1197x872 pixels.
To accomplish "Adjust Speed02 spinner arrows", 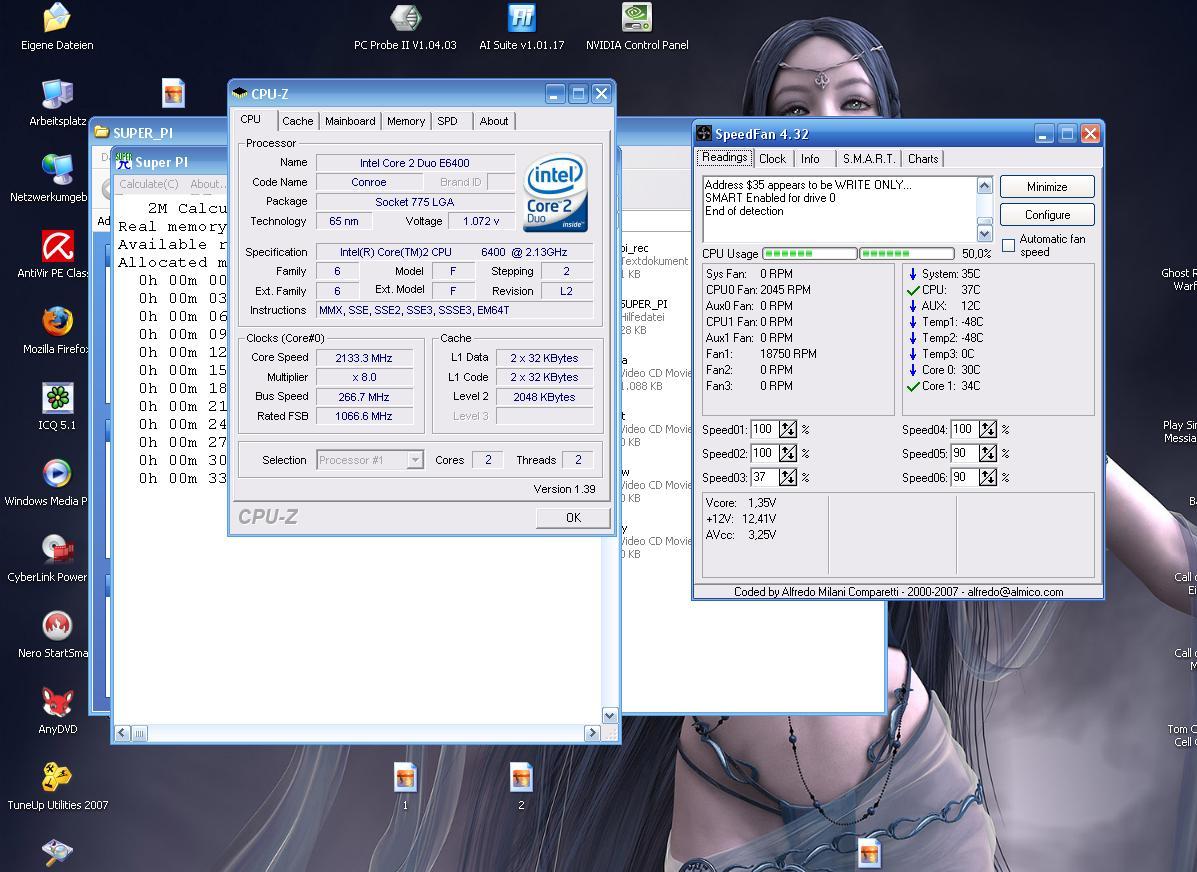I will click(788, 454).
